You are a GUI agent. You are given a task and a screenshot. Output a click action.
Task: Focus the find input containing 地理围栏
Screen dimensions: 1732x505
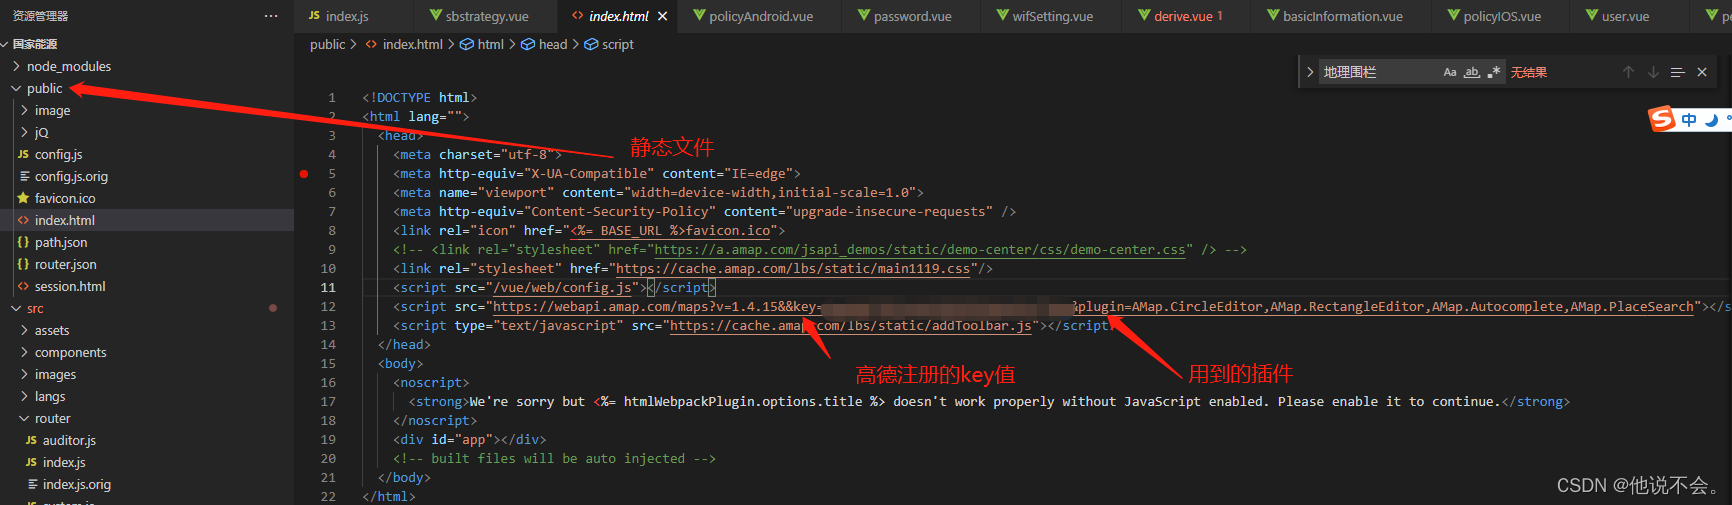coord(1380,72)
